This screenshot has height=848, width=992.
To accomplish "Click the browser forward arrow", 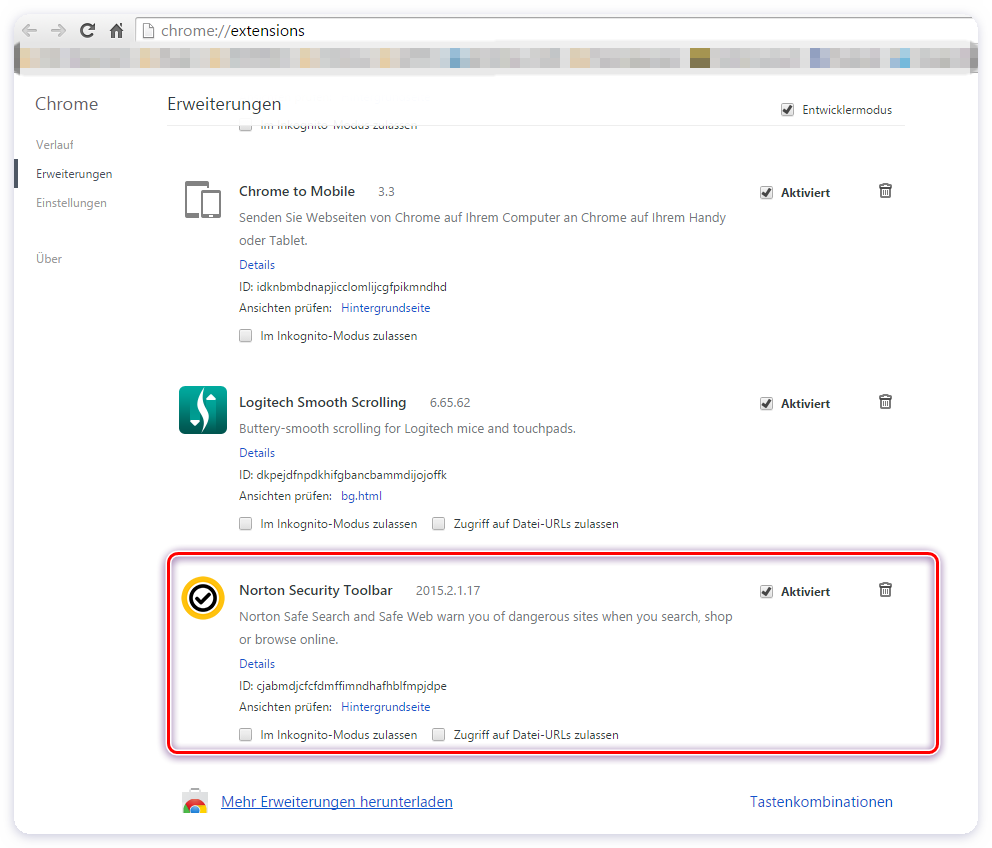I will (58, 30).
